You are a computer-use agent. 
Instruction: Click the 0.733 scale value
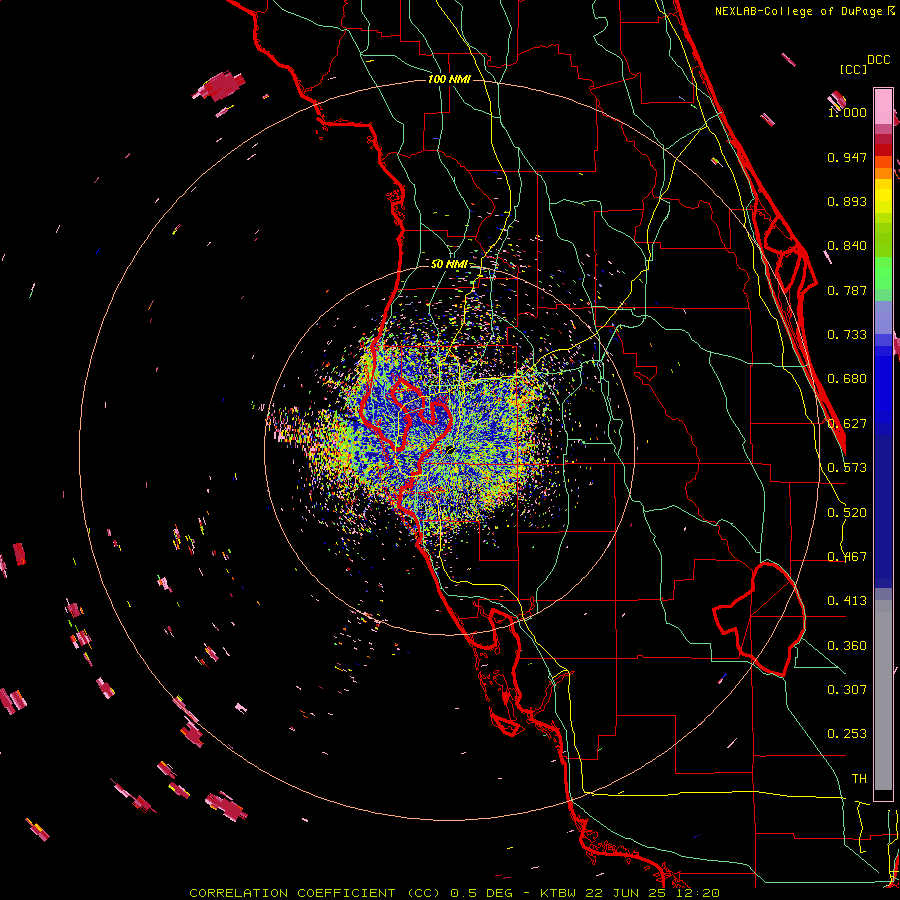847,335
